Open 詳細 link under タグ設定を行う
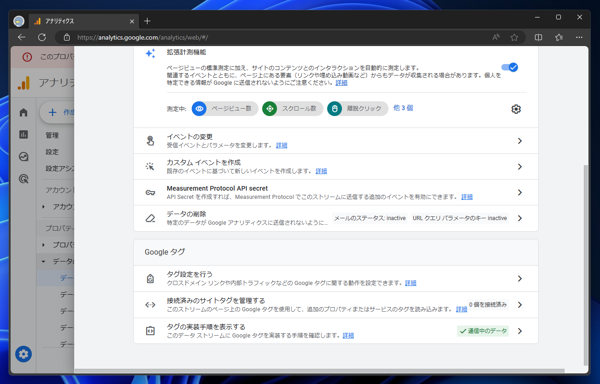Viewport: 600px width, 384px height. [x=411, y=283]
